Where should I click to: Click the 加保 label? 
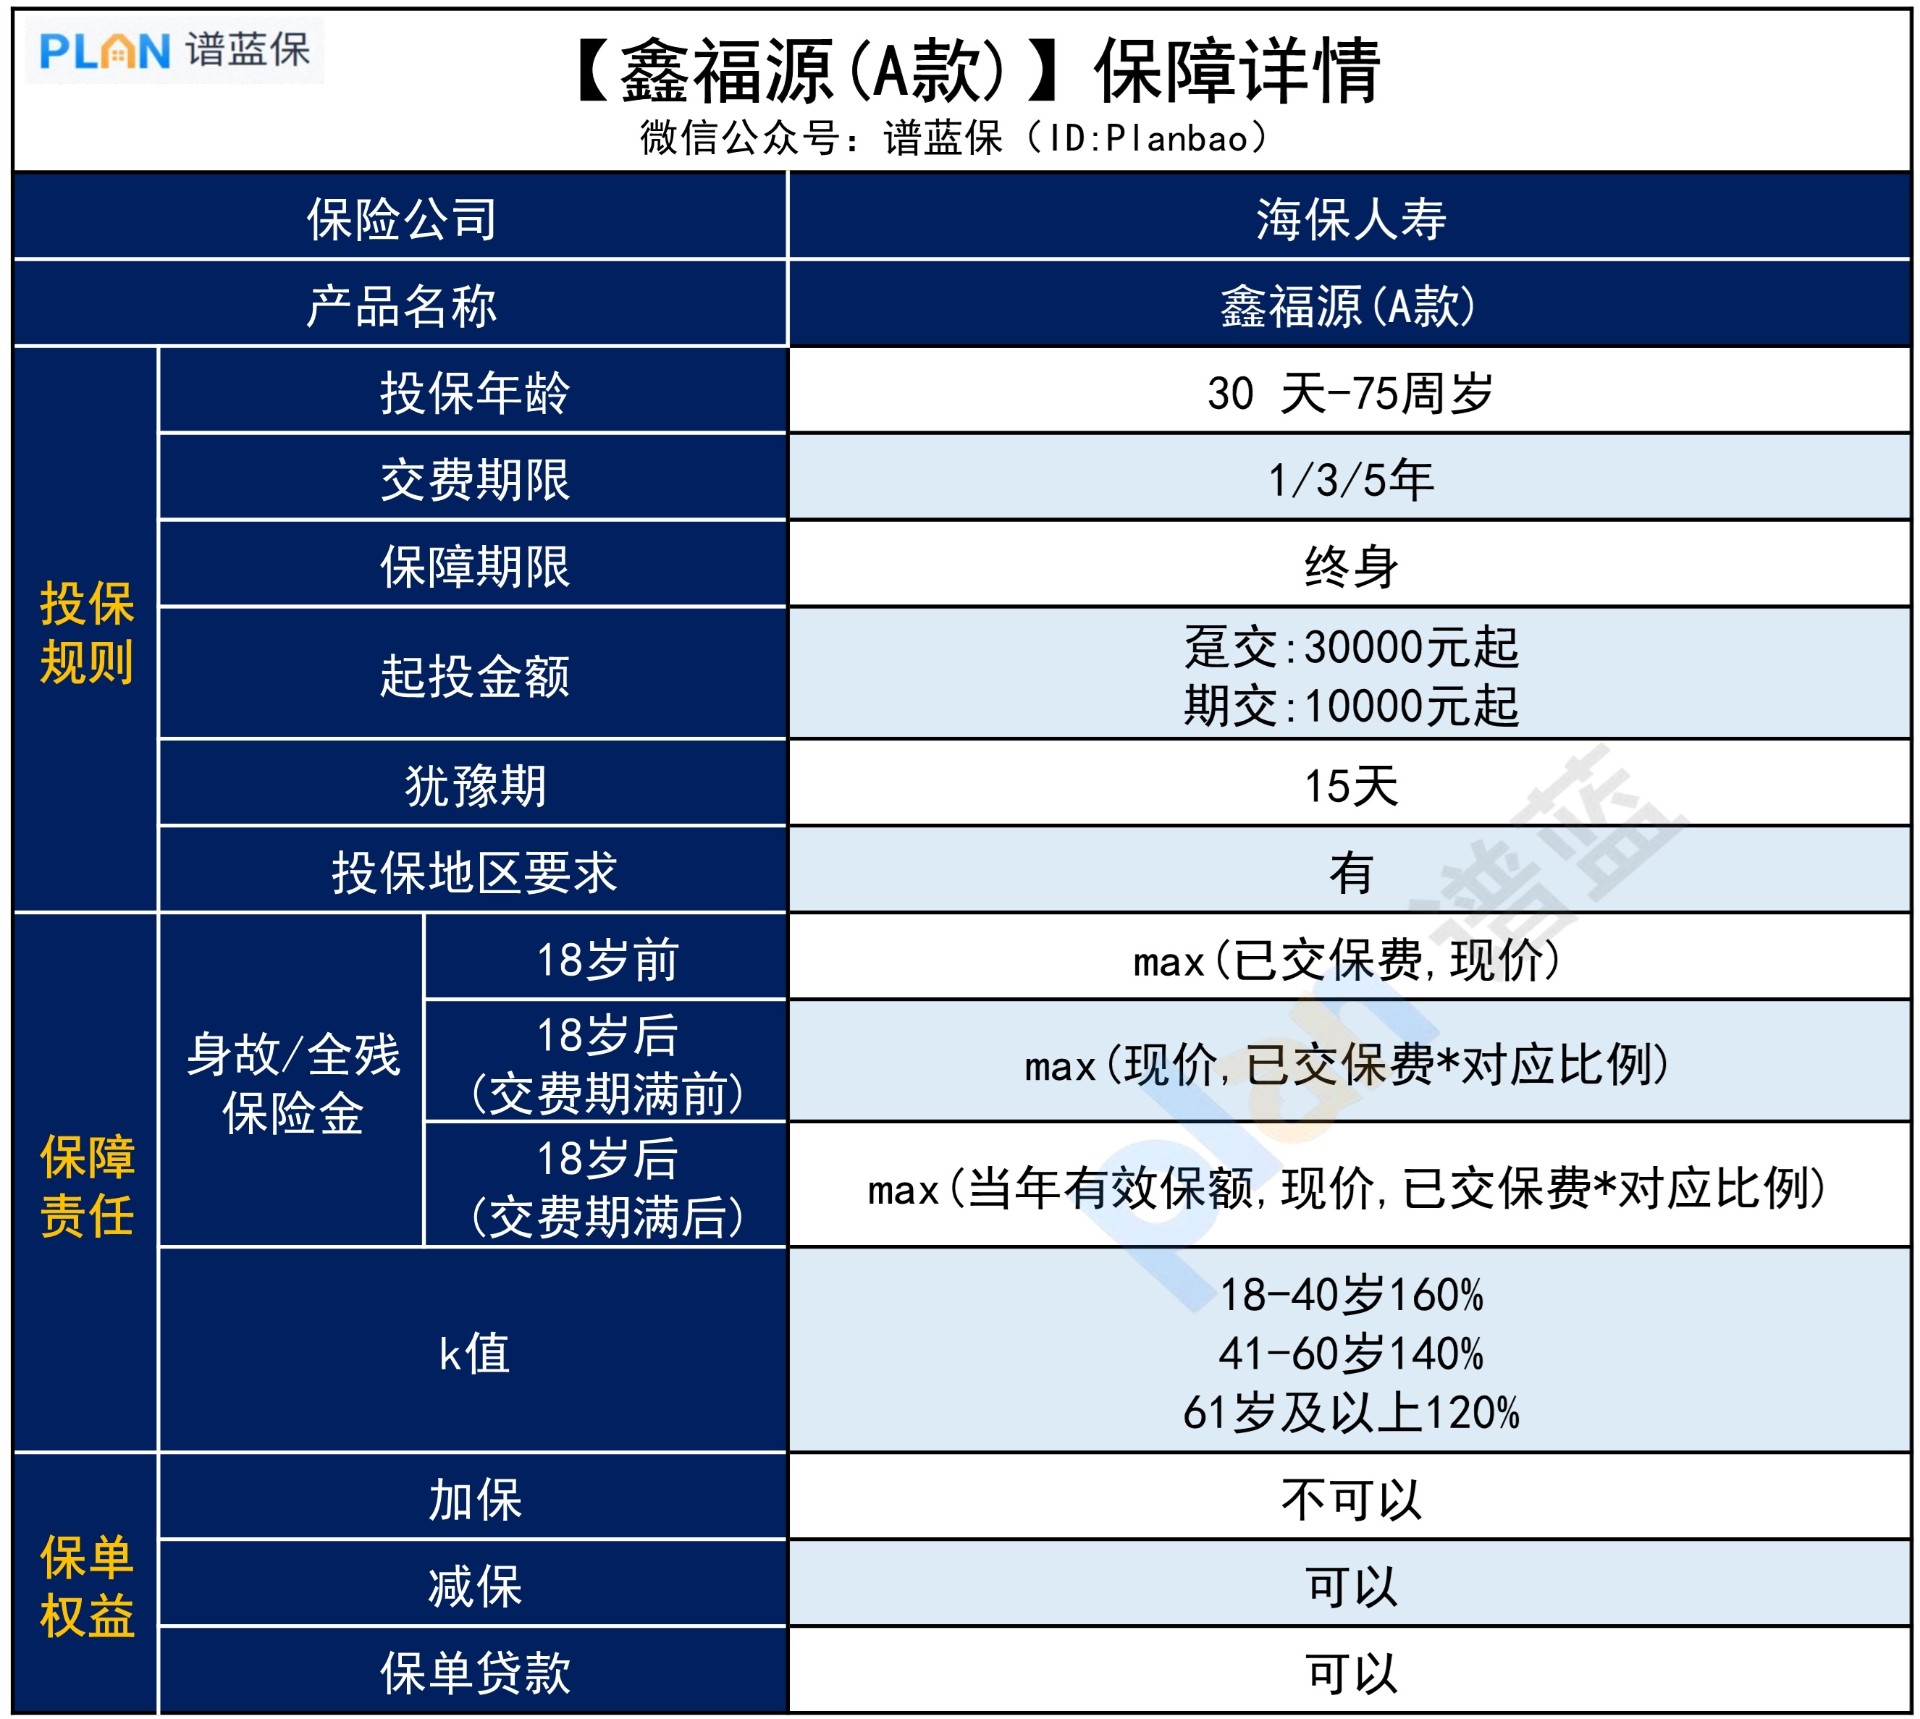(x=474, y=1499)
